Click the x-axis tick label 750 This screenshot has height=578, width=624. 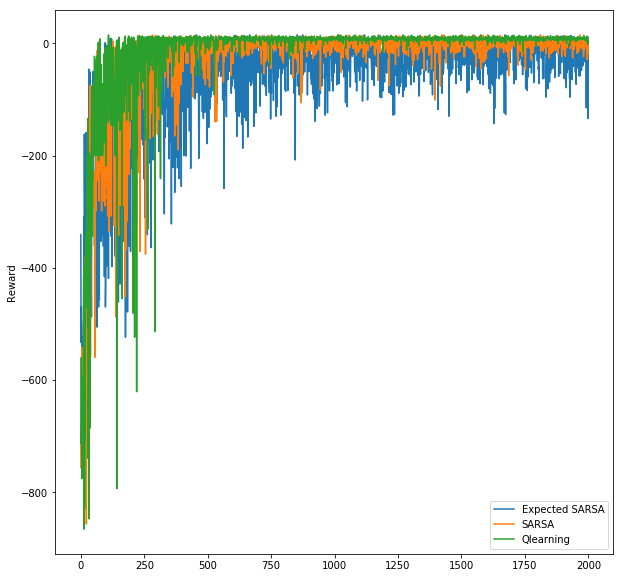tap(271, 565)
